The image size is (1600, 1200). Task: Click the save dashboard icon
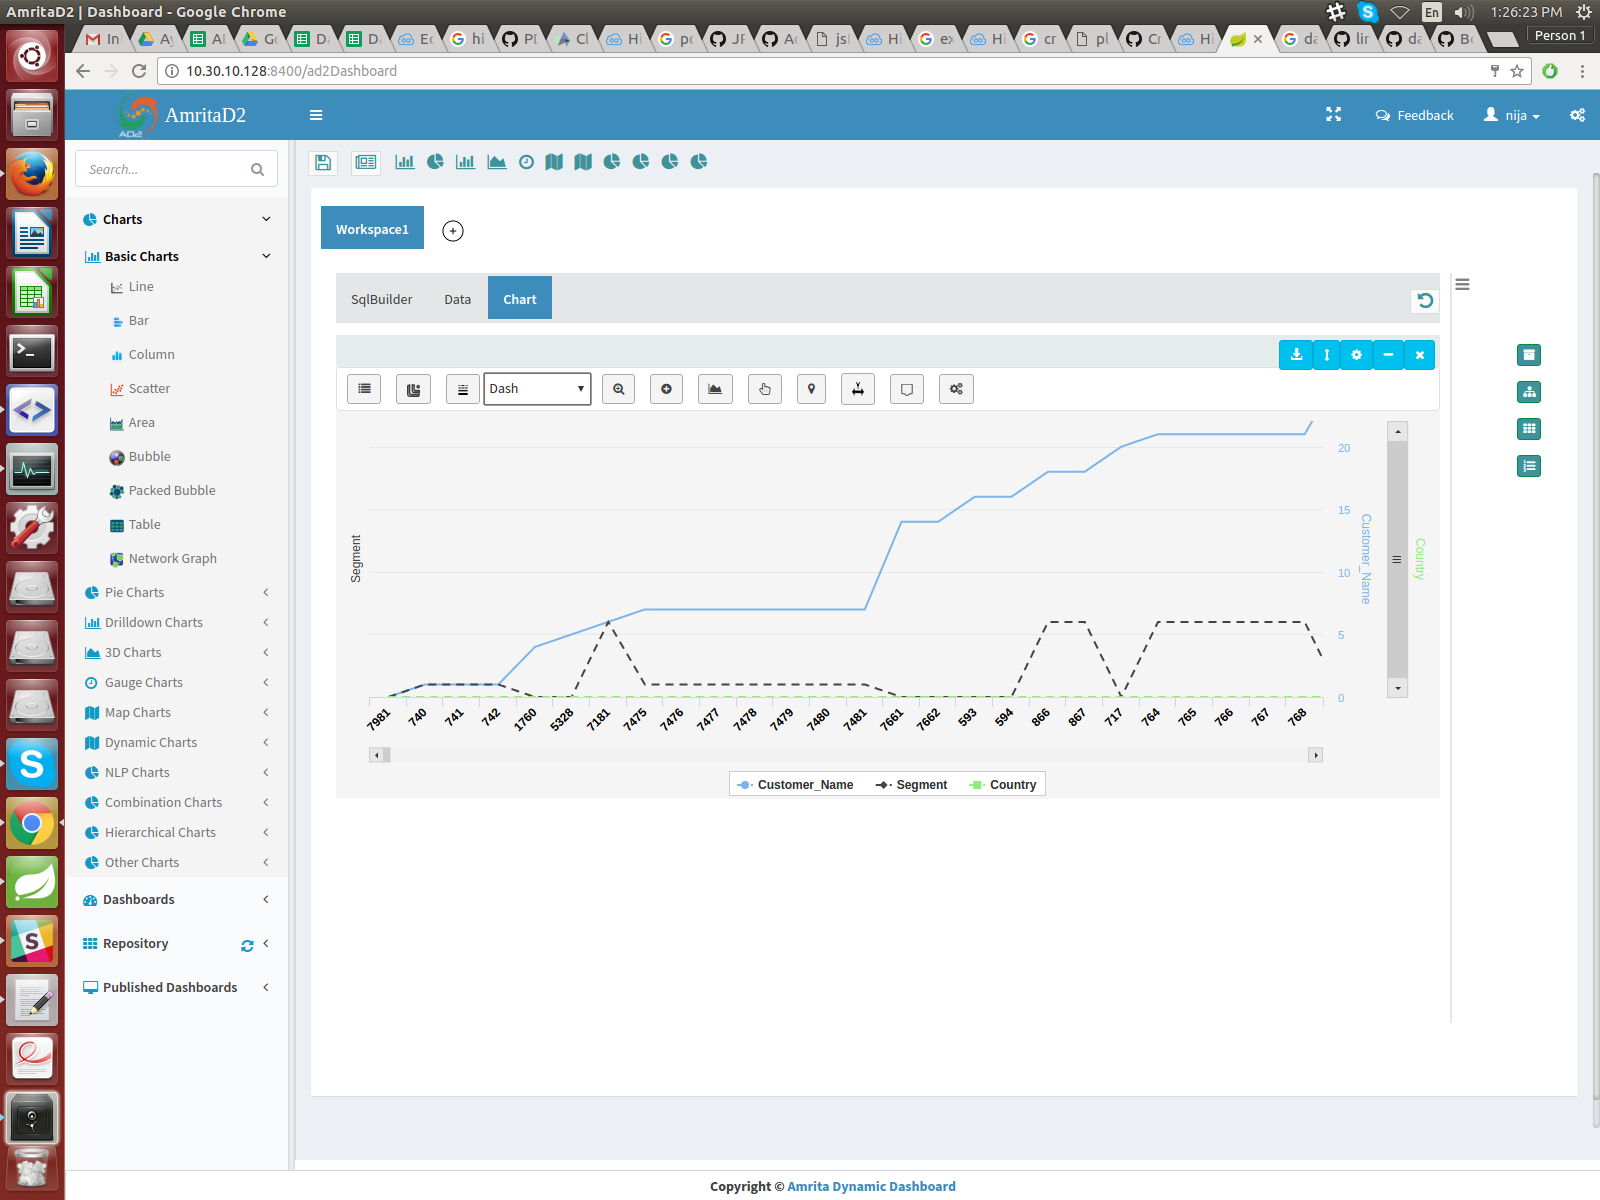(322, 162)
